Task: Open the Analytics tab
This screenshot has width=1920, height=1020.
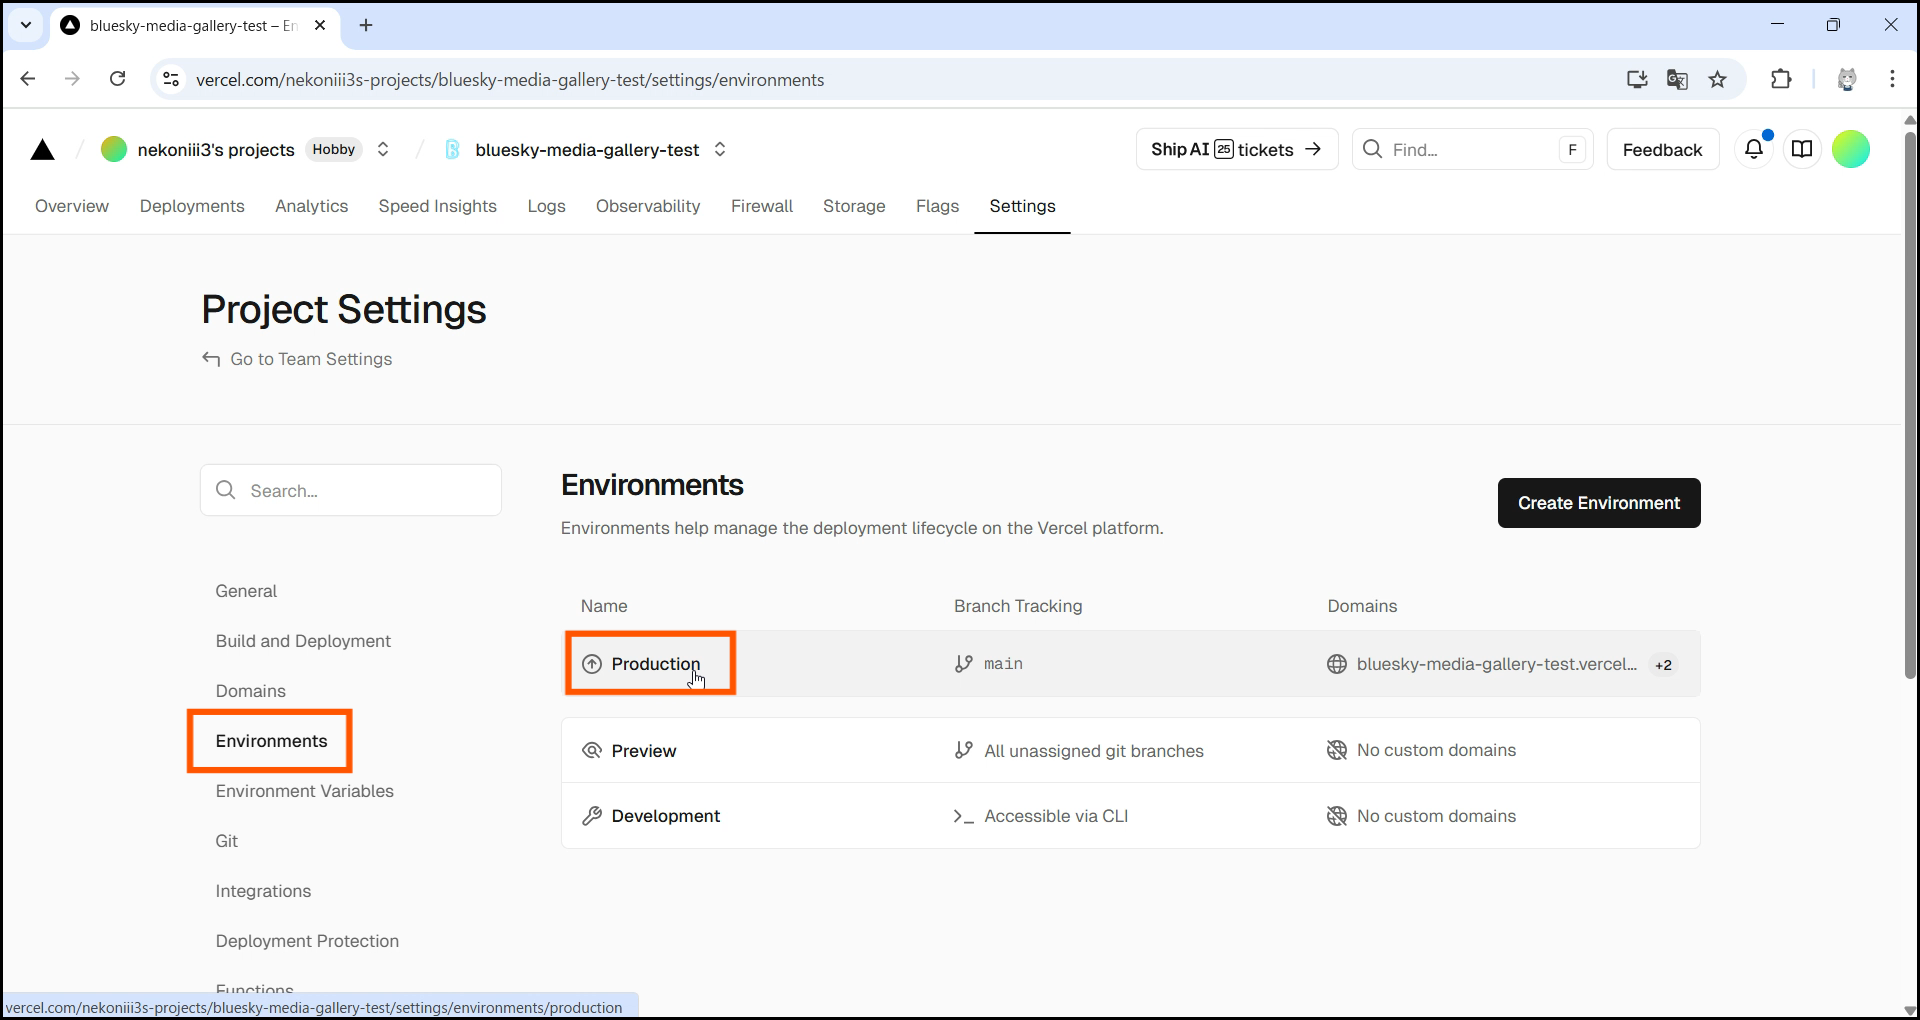Action: coord(312,206)
